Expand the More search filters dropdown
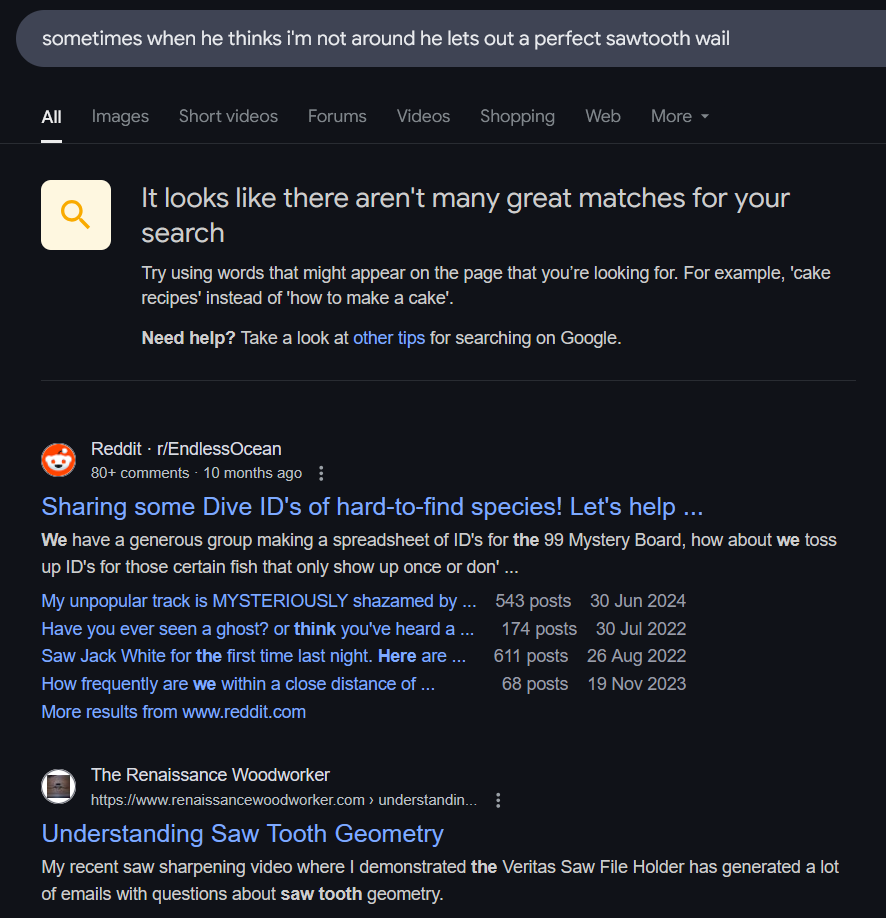The width and height of the screenshot is (886, 918). point(680,117)
